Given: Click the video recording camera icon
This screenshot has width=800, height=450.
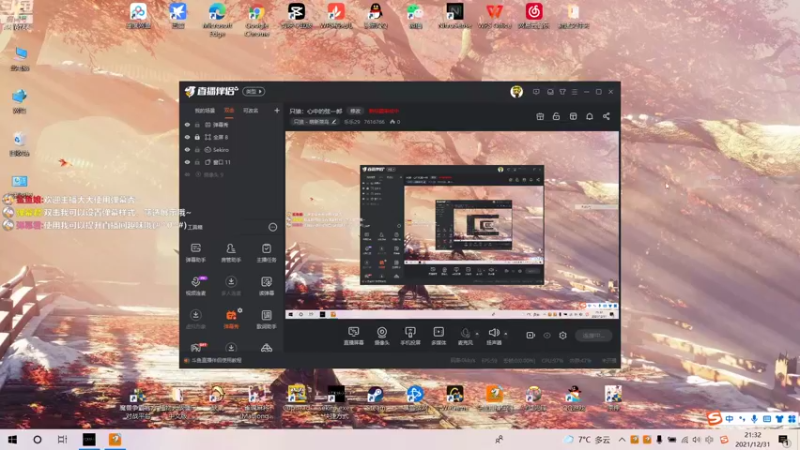Looking at the screenshot, I should (530, 335).
